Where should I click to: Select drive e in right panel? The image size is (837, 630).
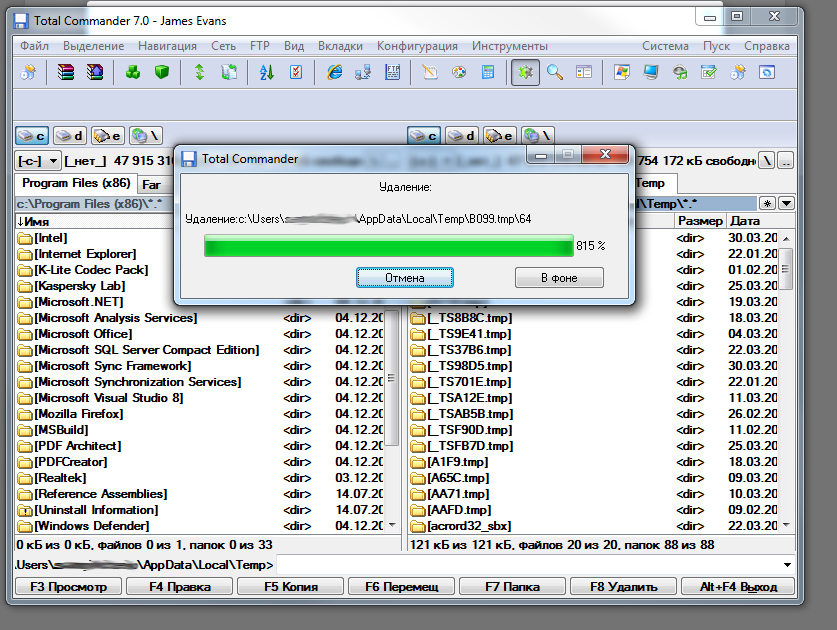point(498,135)
